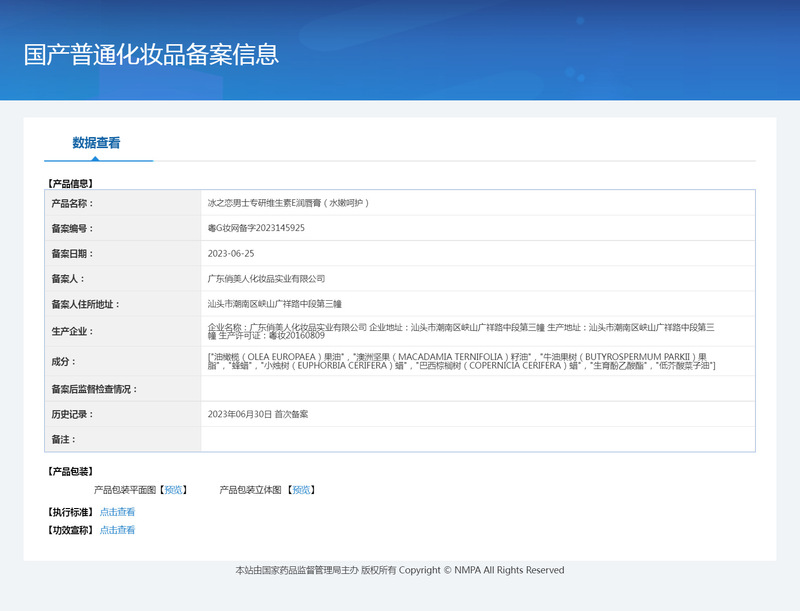
Task: Click the 备注 row label
Action: point(63,440)
